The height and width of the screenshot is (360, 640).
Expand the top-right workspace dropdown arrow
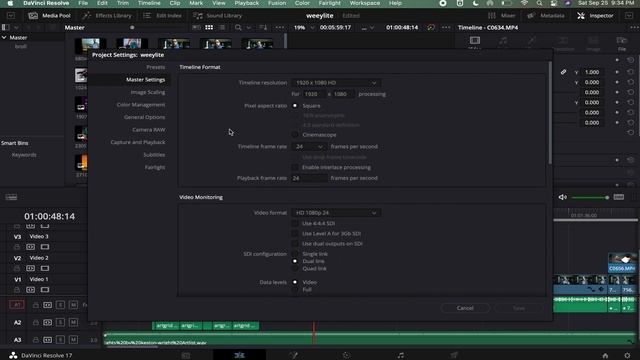pyautogui.click(x=629, y=16)
